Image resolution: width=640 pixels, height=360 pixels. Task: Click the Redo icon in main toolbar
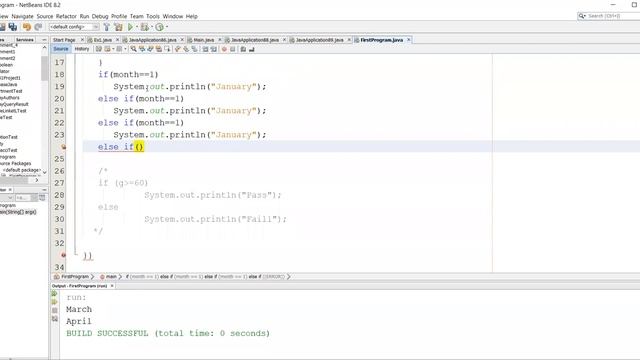click(x=38, y=27)
